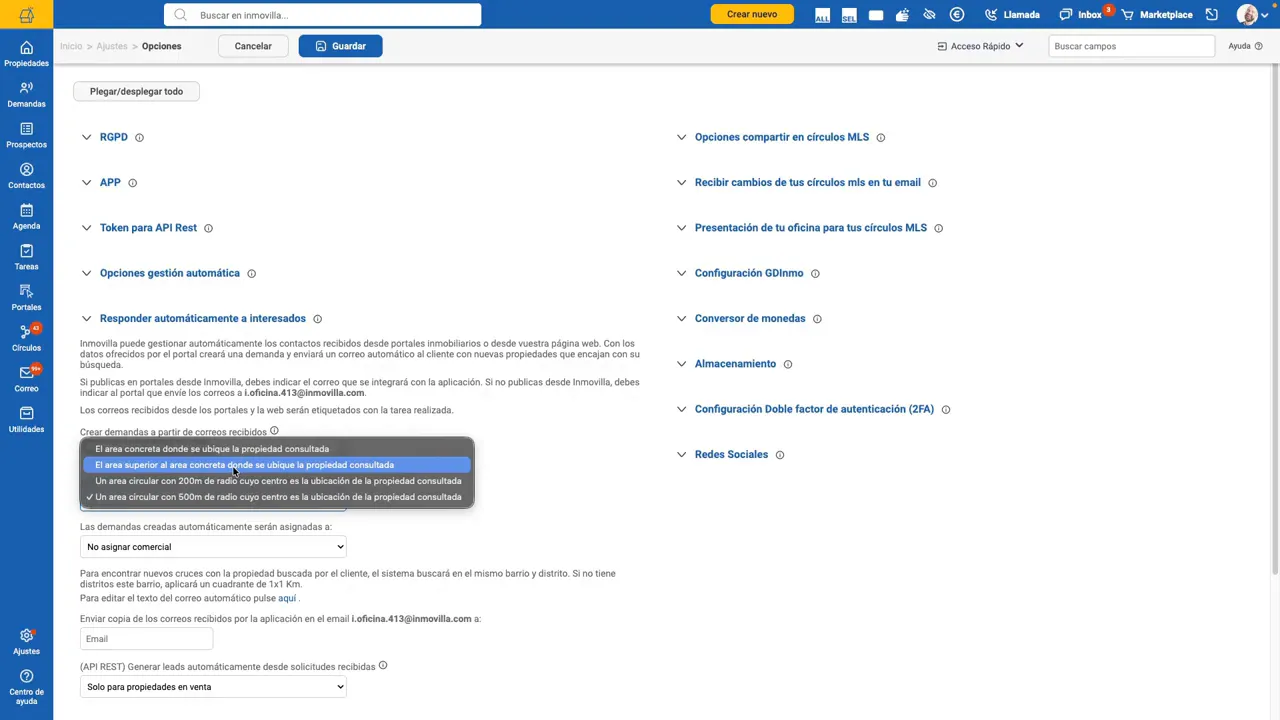Click the ALL icon in top bar
The width and height of the screenshot is (1280, 720).
pos(822,15)
